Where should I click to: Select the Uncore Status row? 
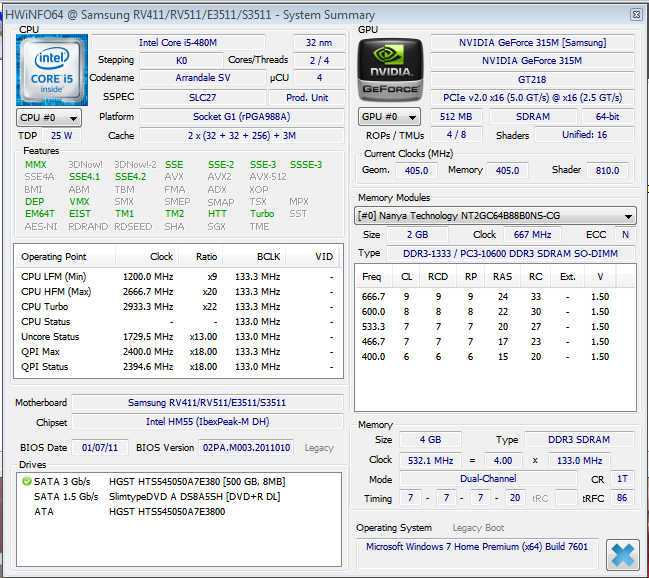(x=178, y=337)
